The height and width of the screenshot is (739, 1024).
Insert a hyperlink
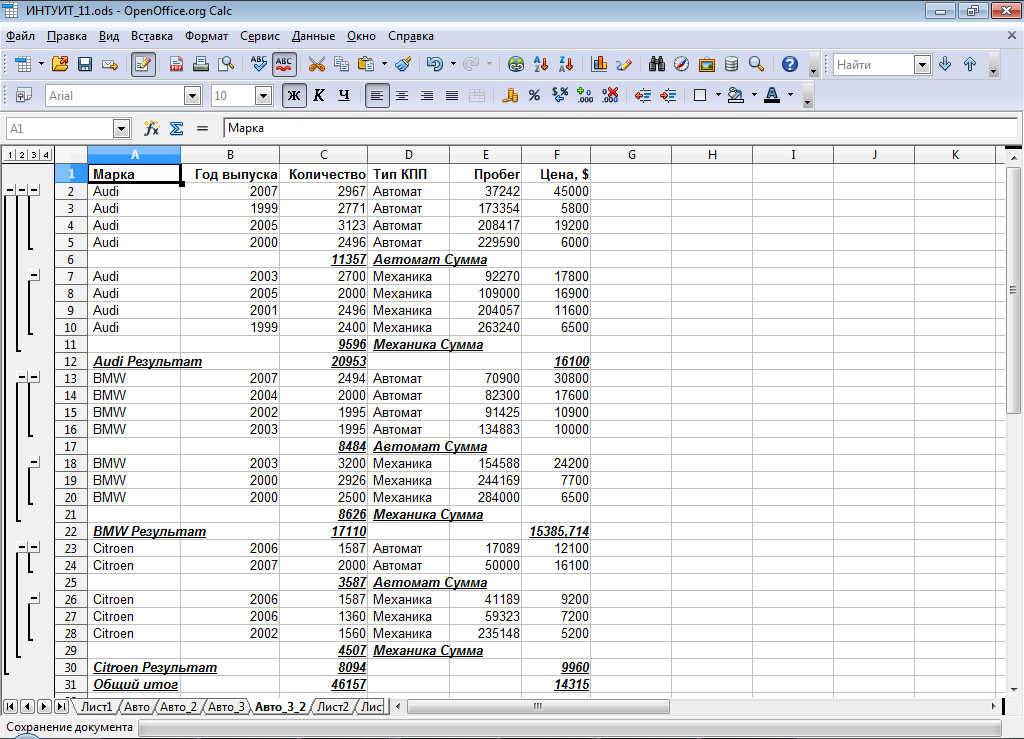[x=516, y=64]
